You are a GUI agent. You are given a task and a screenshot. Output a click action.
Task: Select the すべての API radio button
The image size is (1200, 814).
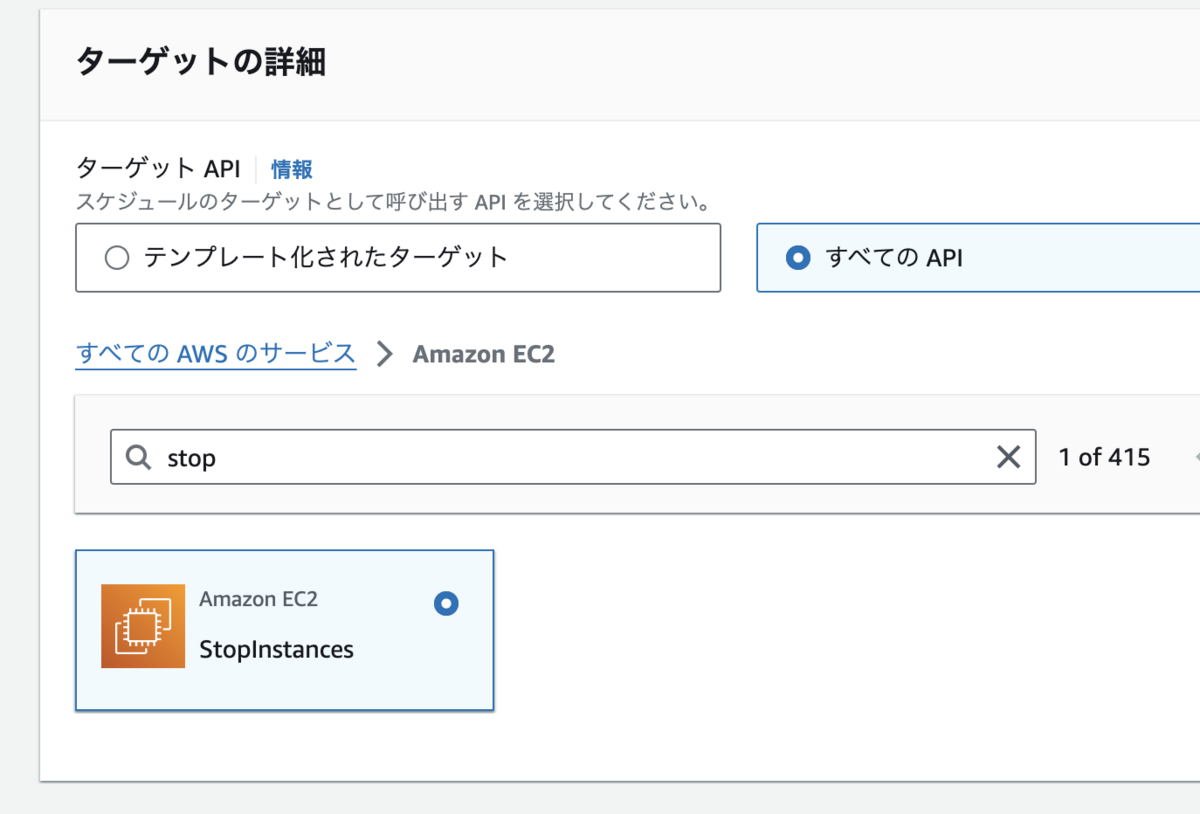coord(798,258)
